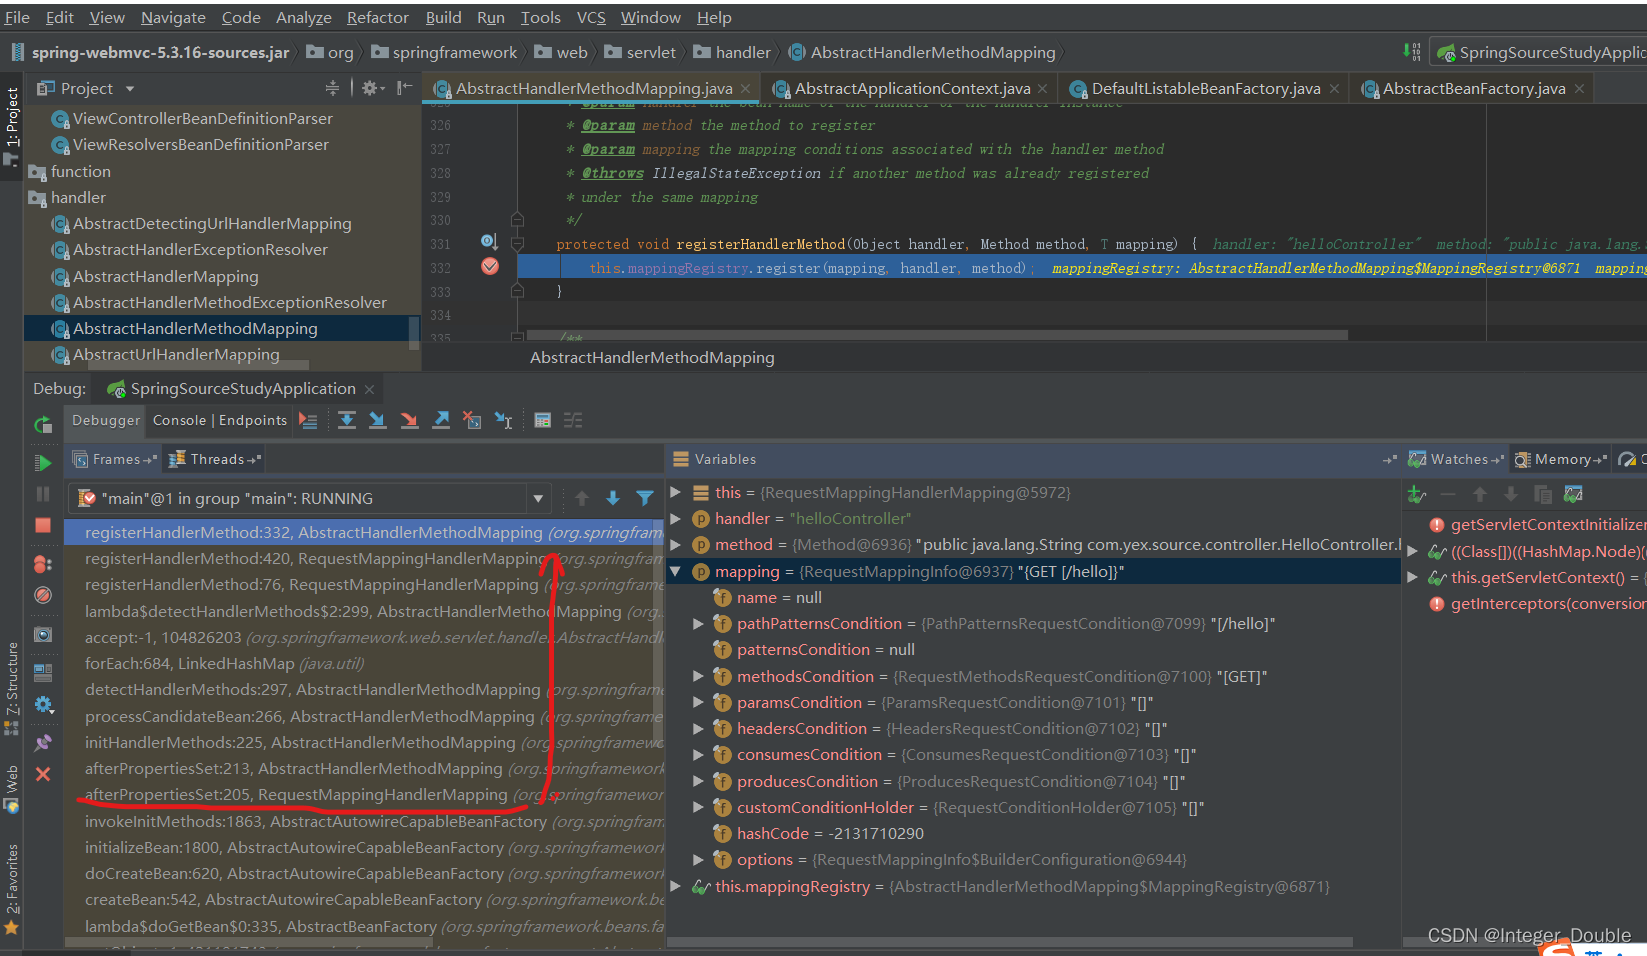Screen dimensions: 1647x956
Task: Click Show Execution Point icon
Action: click(308, 421)
